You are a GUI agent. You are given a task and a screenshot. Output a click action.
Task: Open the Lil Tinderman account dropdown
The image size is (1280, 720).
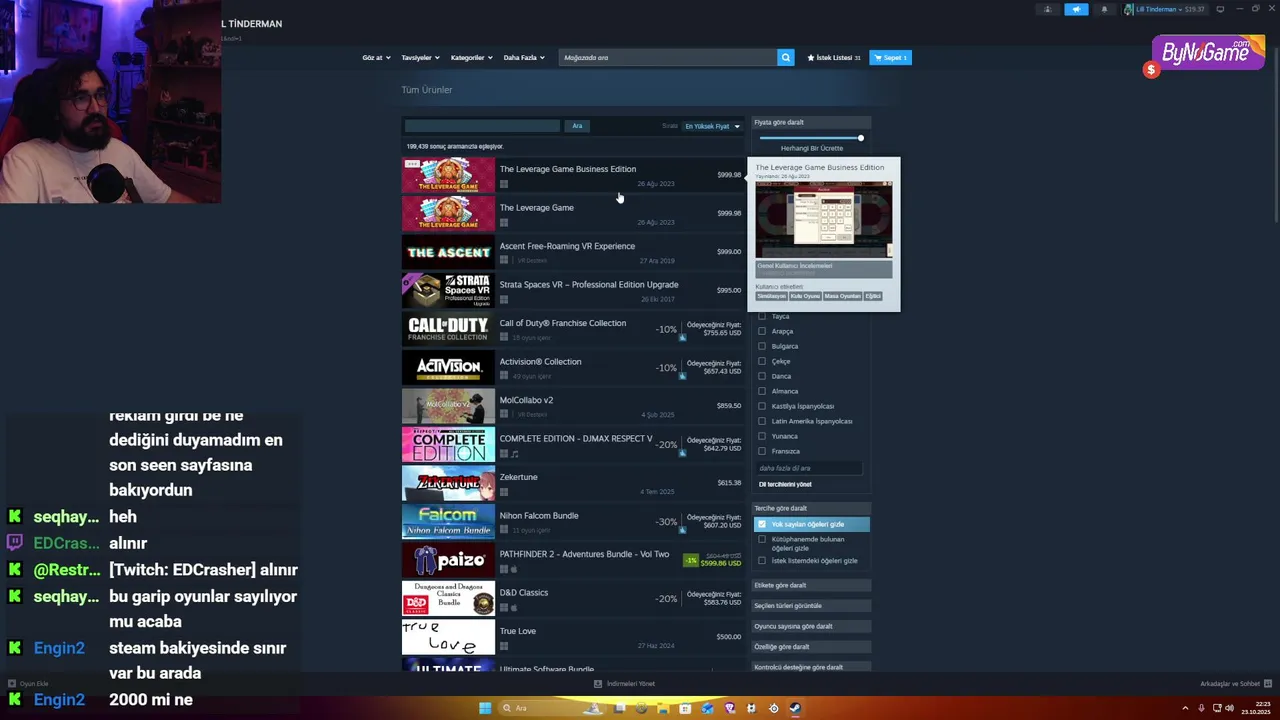click(1166, 9)
